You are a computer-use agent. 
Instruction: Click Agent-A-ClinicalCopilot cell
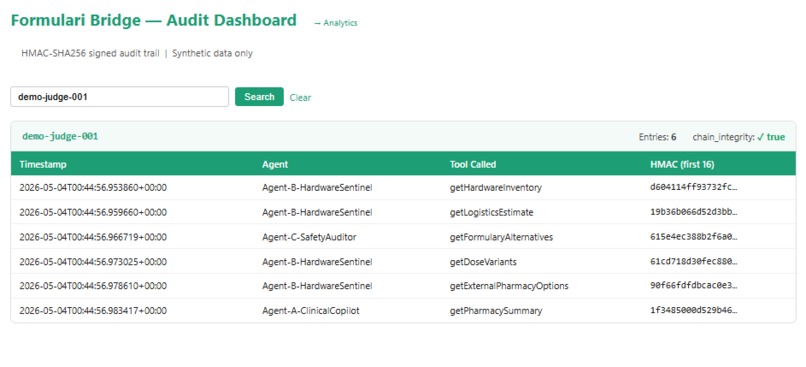(x=310, y=310)
